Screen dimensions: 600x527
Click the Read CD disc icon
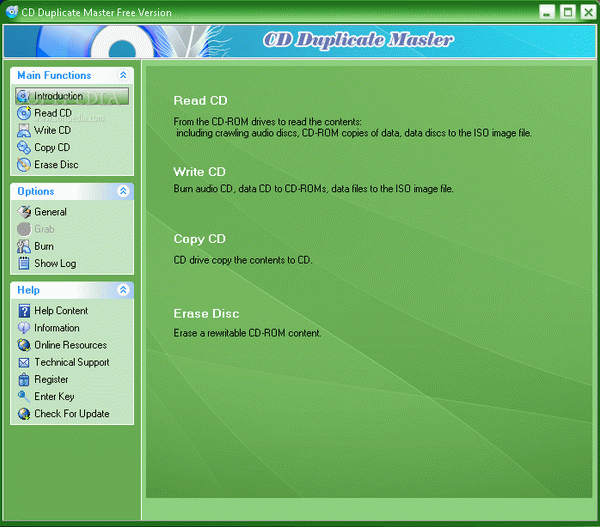click(x=24, y=113)
